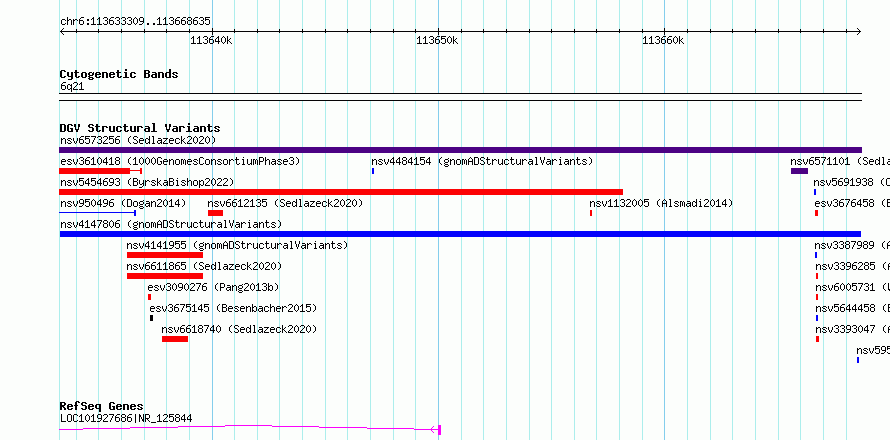The width and height of the screenshot is (890, 440).
Task: Click the long blue nsv4147806 variant bar
Action: click(x=460, y=234)
